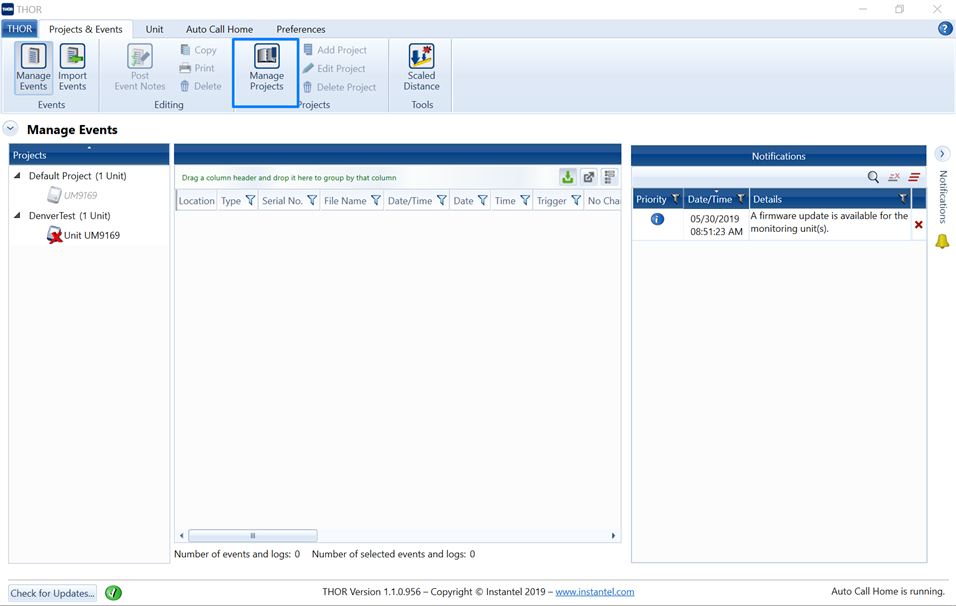This screenshot has height=606, width=956.
Task: Launch the Scaled Distance tool
Action: [x=421, y=68]
